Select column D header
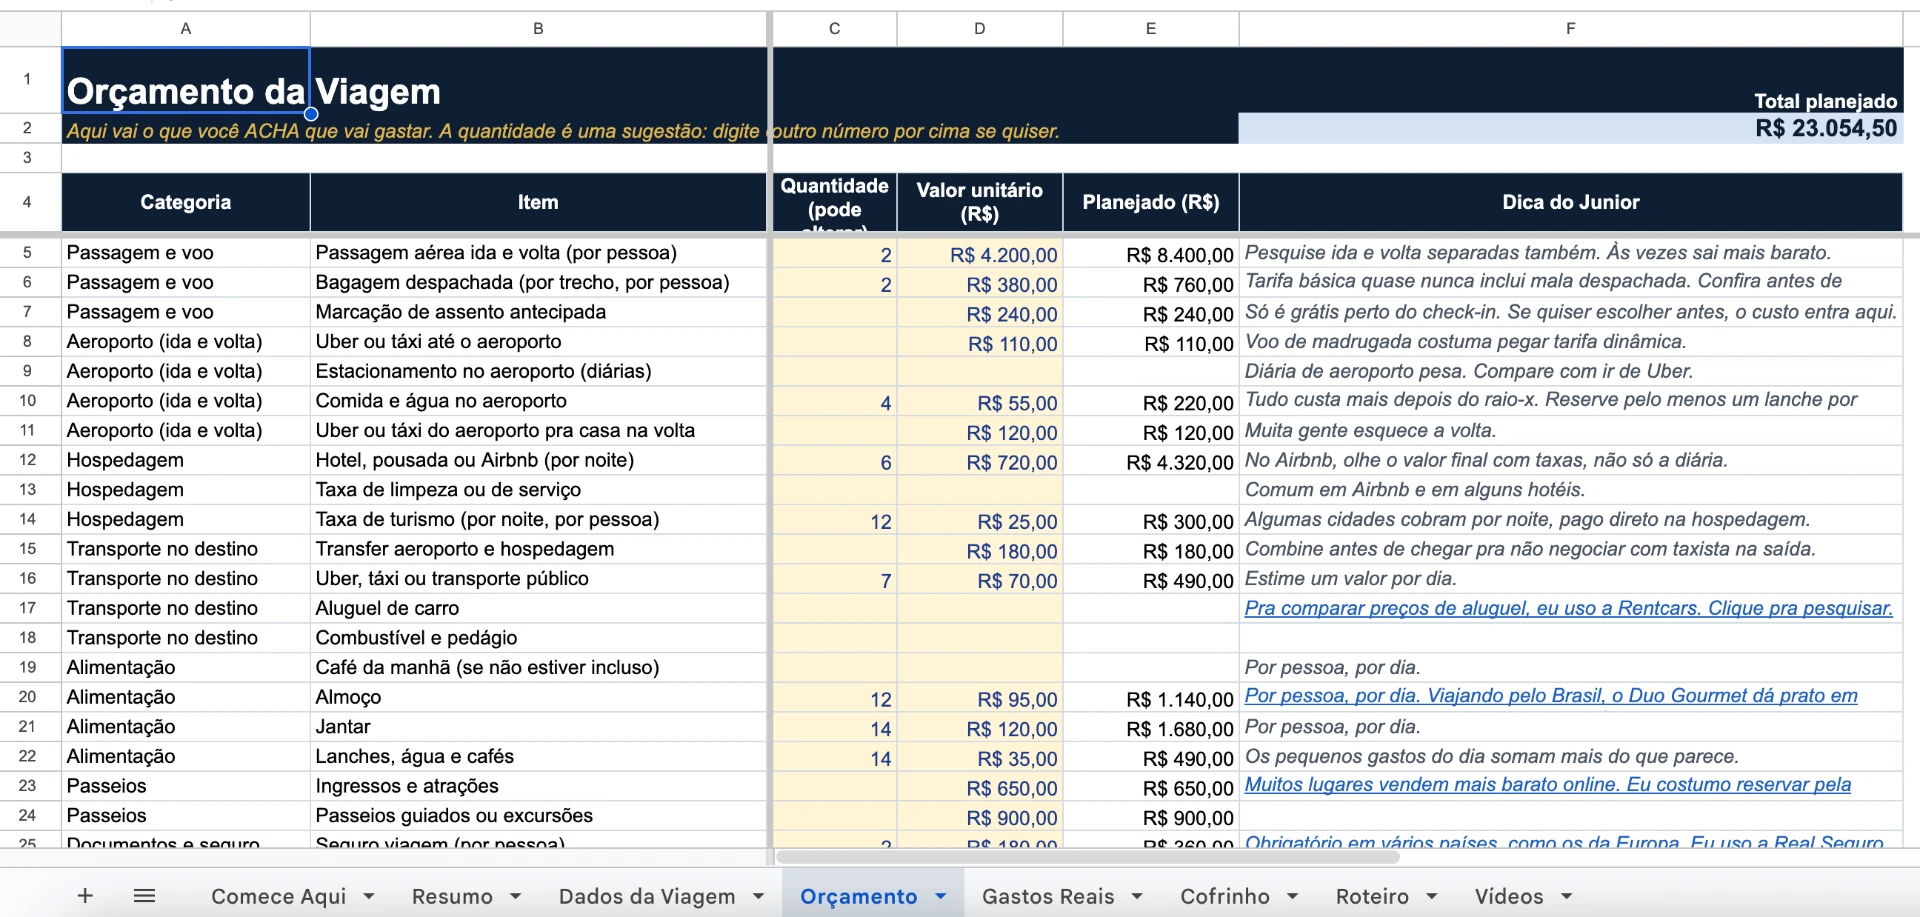 (980, 29)
